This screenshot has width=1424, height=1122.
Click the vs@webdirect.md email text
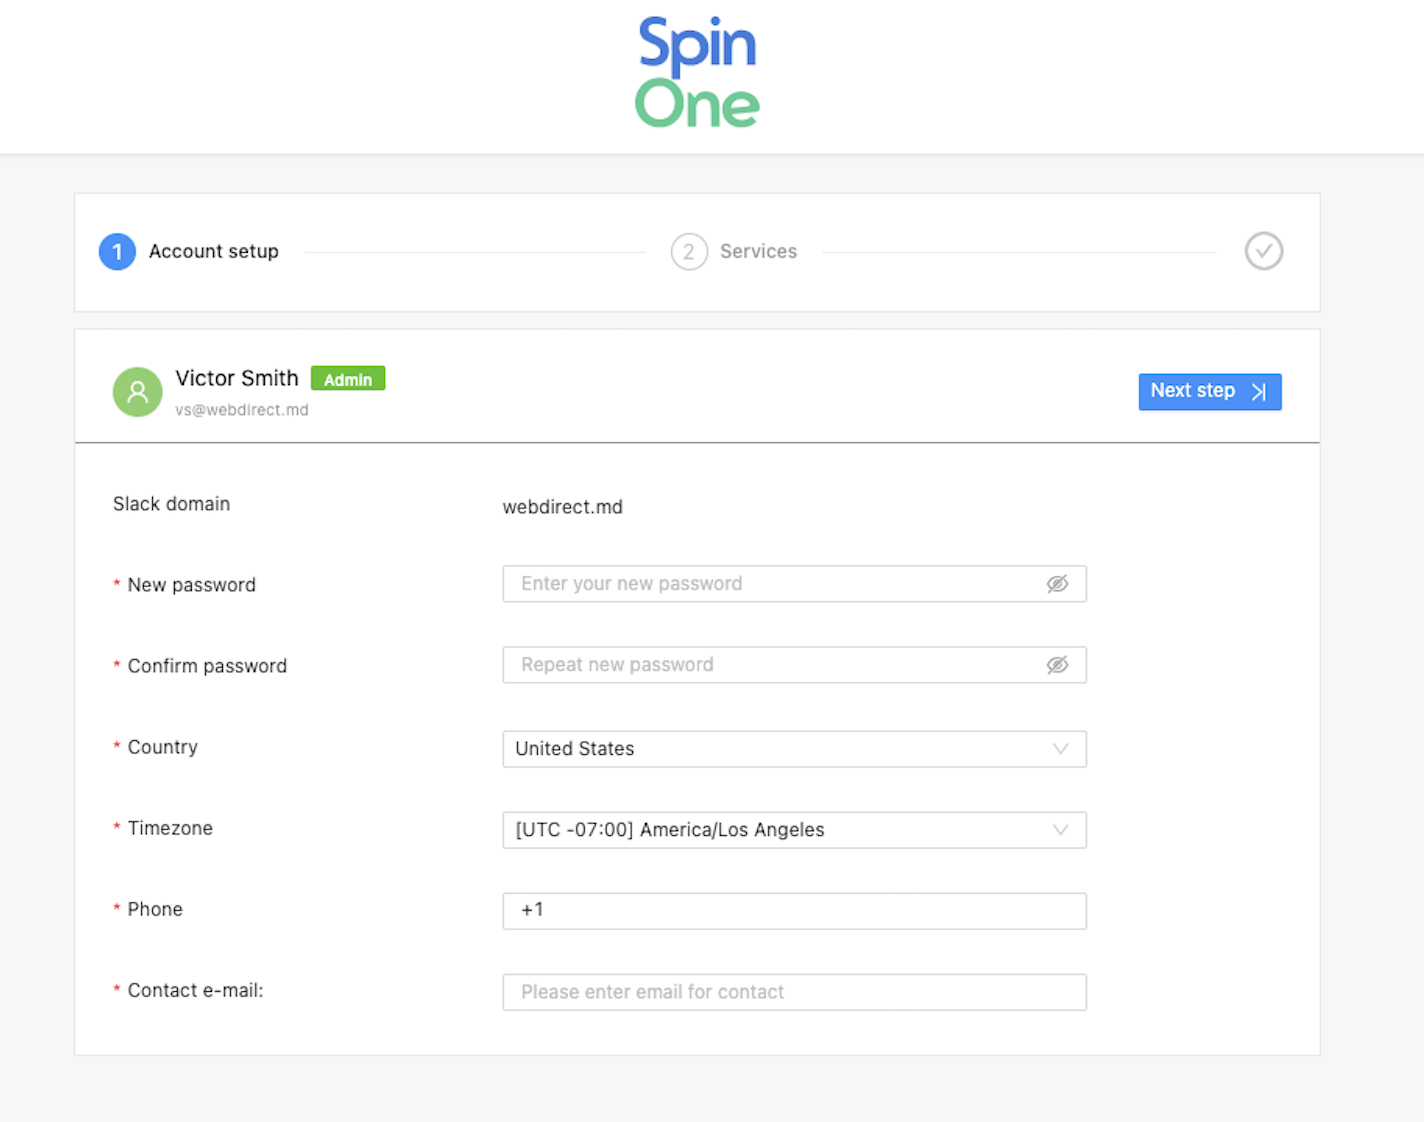pyautogui.click(x=242, y=410)
